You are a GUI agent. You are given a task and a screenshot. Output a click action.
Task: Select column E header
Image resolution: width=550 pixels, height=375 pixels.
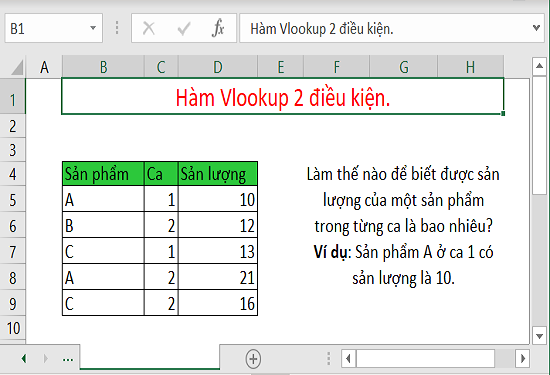coord(281,67)
